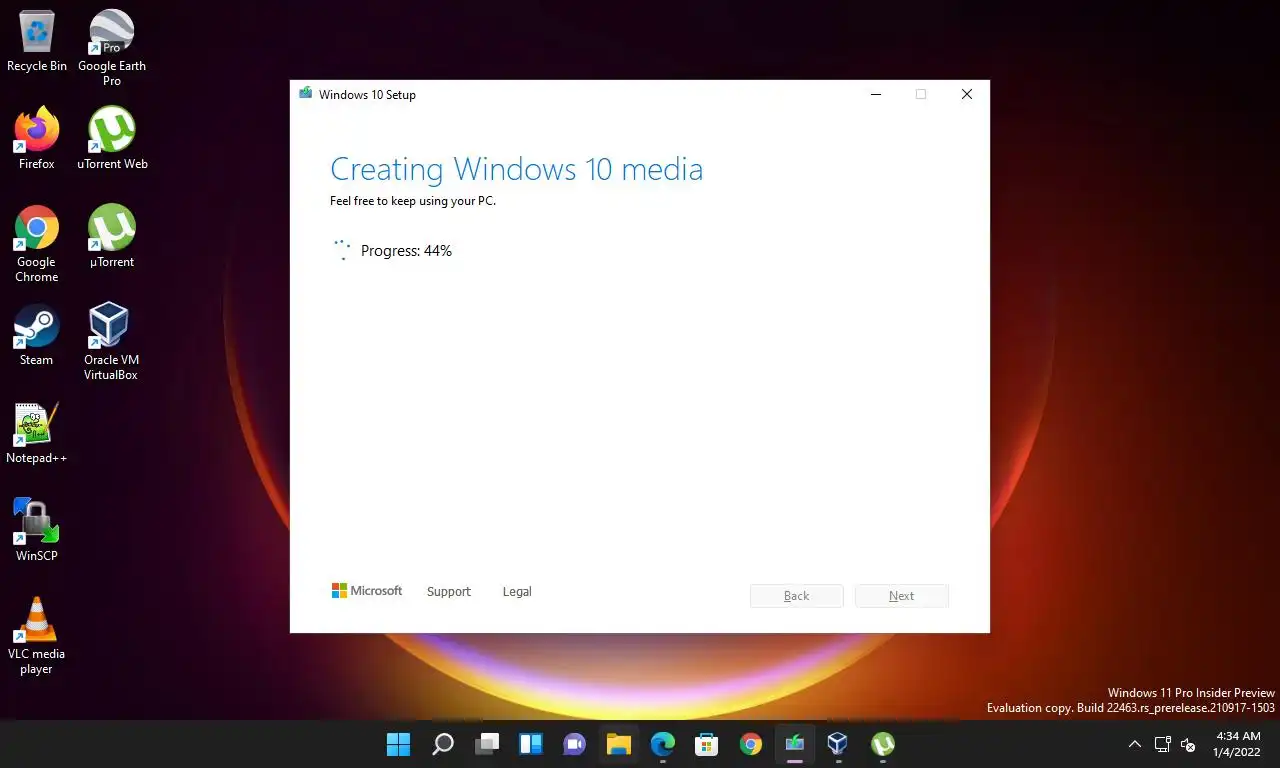
Task: Open network status tray icon
Action: coord(1162,744)
